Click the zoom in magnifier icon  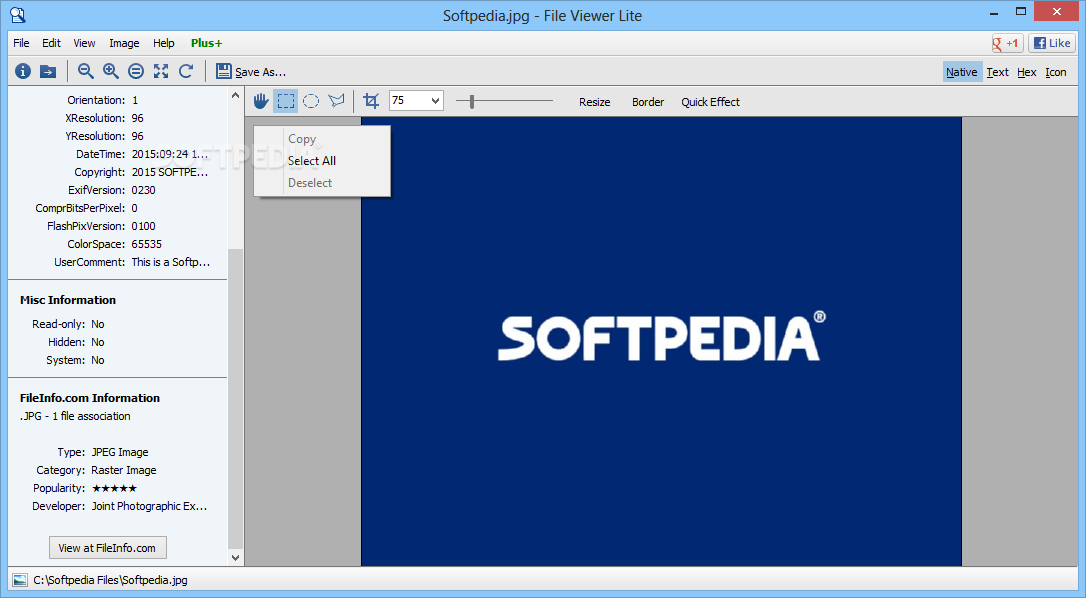pyautogui.click(x=111, y=71)
